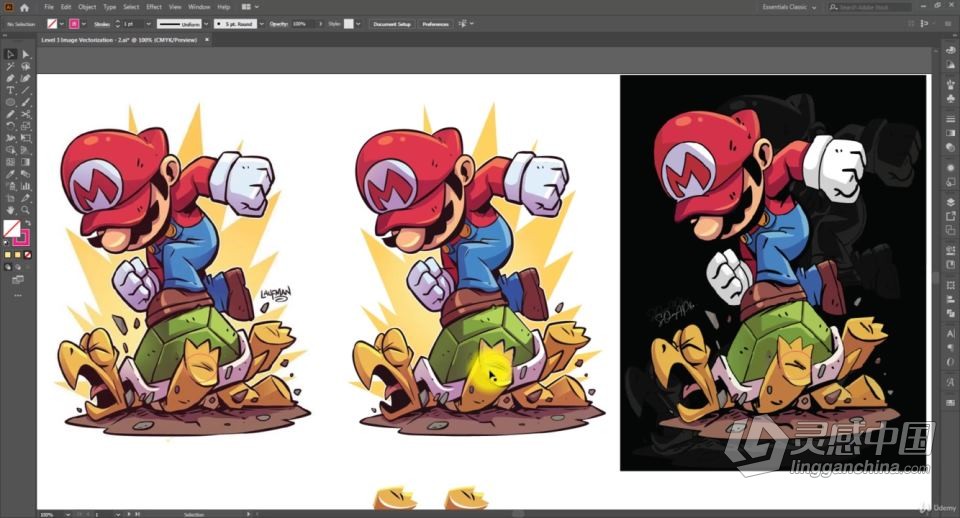960x518 pixels.
Task: Set paint mode to None
Action: (28, 255)
